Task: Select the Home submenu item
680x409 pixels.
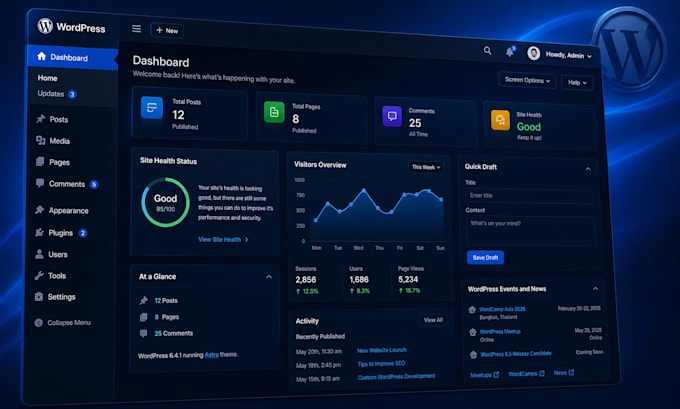Action: click(x=47, y=78)
